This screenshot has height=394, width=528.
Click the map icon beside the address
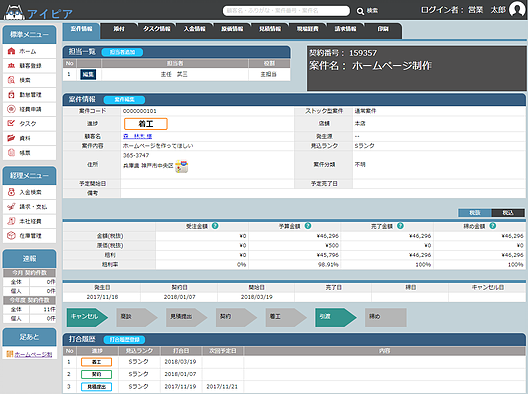tap(182, 166)
